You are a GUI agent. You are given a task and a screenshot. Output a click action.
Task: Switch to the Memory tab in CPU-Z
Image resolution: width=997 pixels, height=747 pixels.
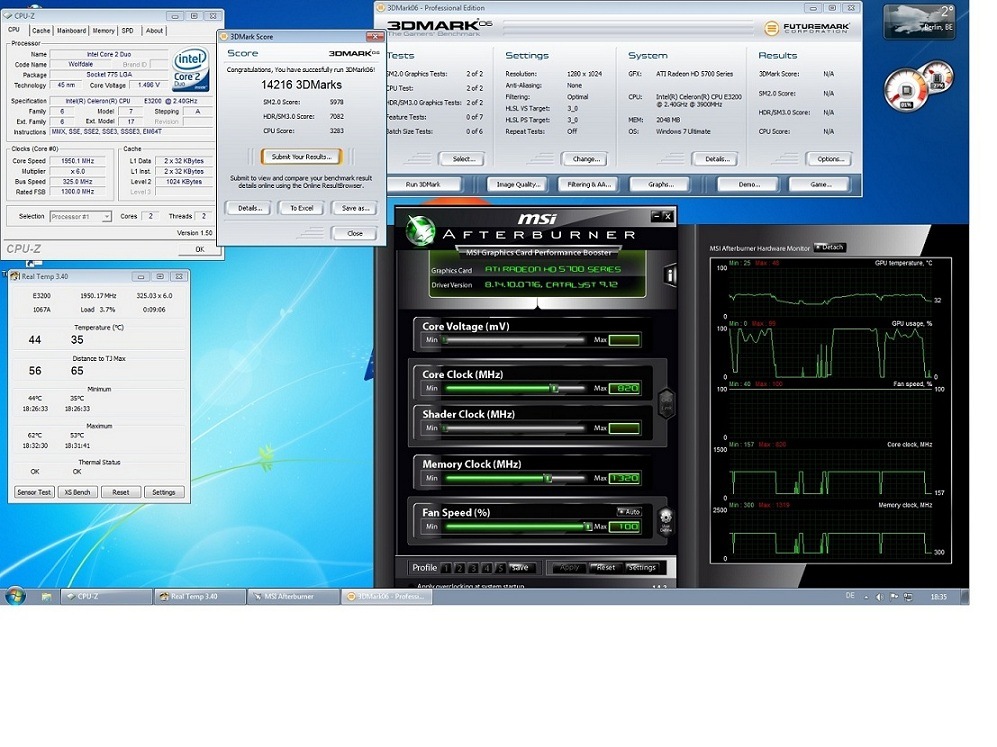[x=104, y=31]
